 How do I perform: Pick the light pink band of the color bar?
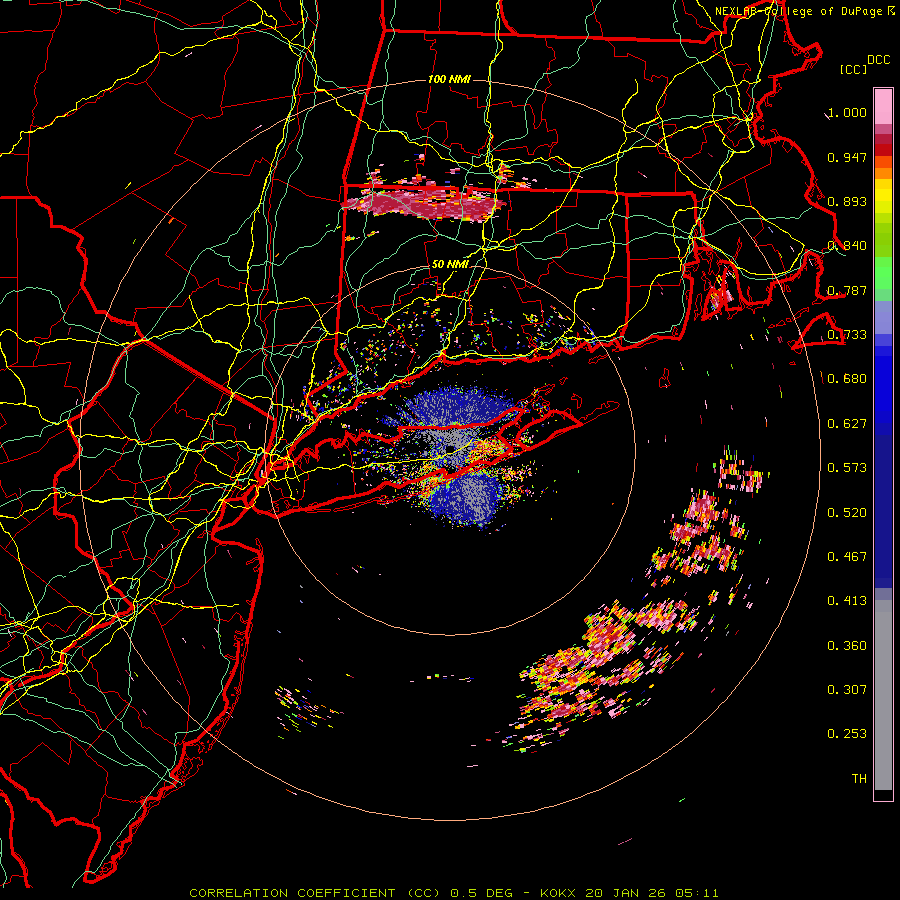(883, 107)
